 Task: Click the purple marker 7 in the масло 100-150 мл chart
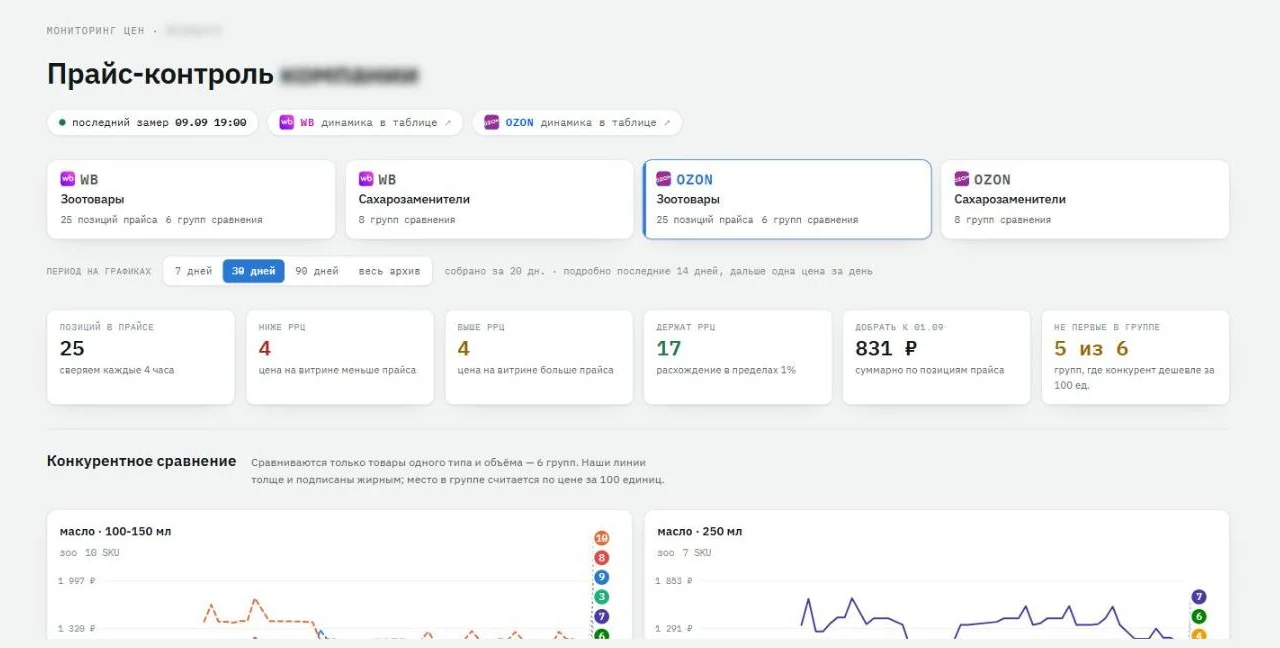tap(602, 617)
